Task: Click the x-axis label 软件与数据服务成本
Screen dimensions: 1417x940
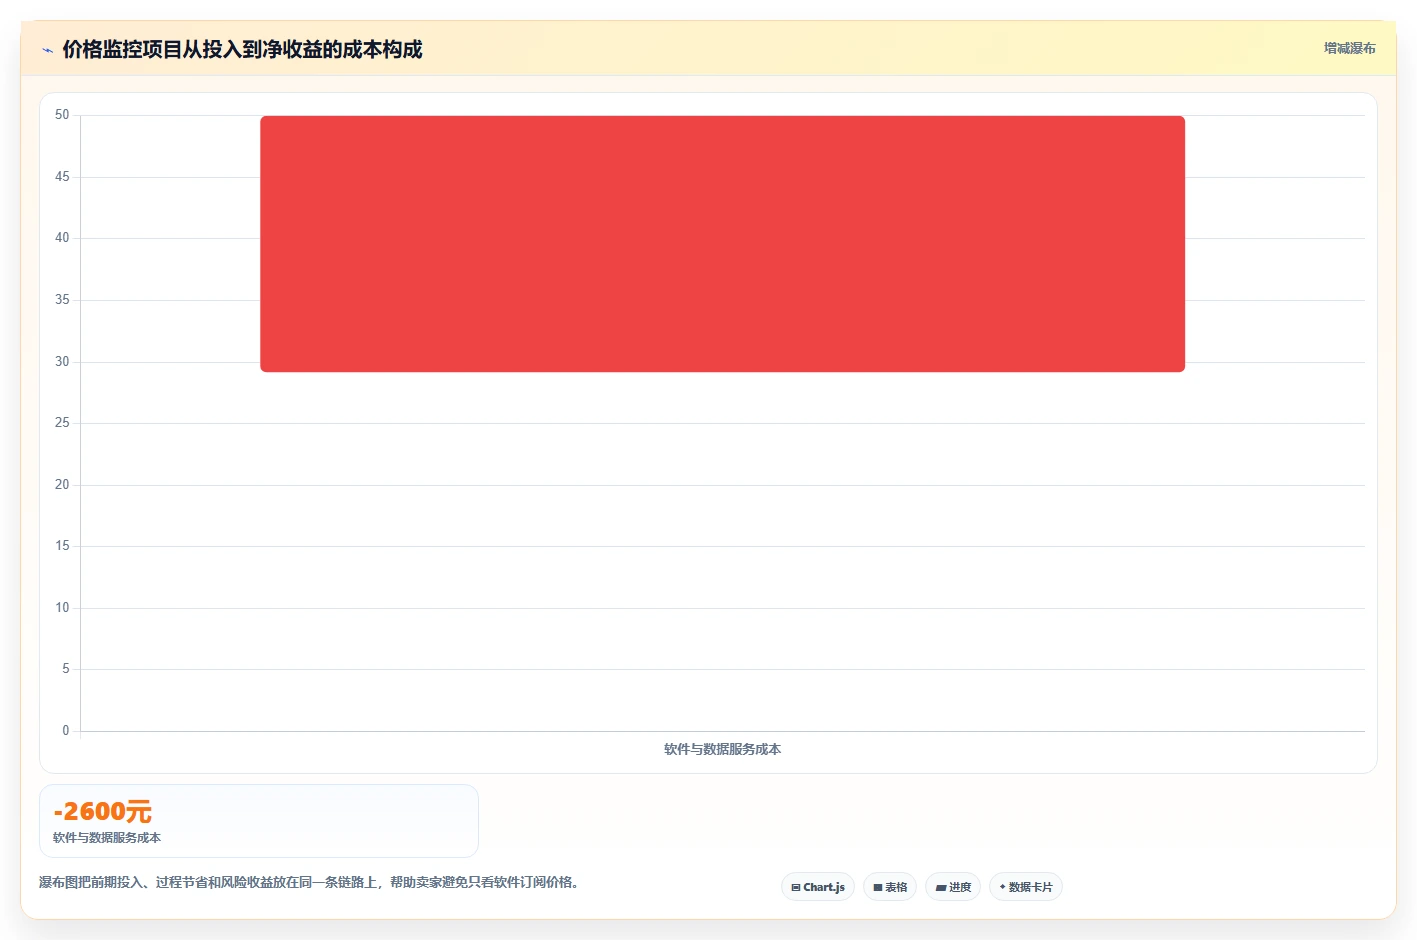Action: point(722,749)
